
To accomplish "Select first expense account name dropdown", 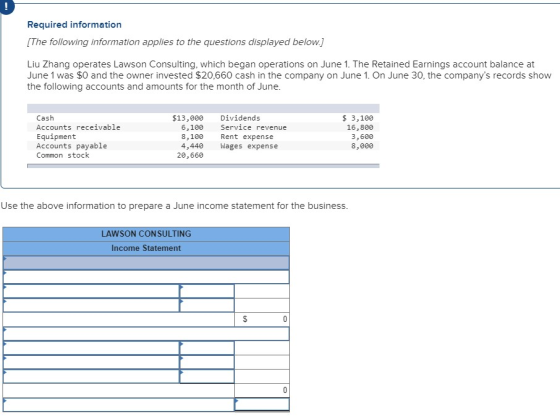I will pos(91,348).
